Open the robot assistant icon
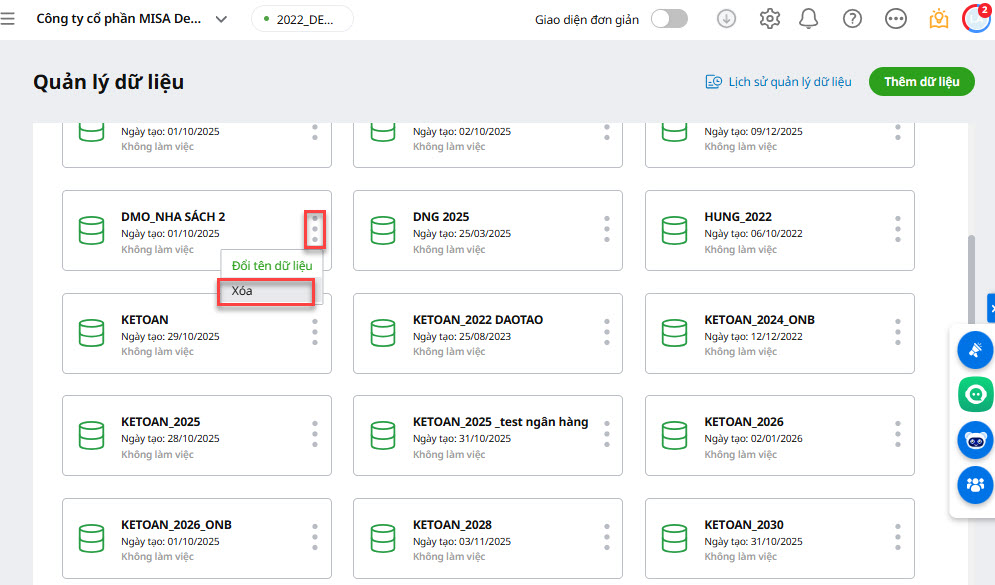This screenshot has height=585, width=995. point(974,440)
